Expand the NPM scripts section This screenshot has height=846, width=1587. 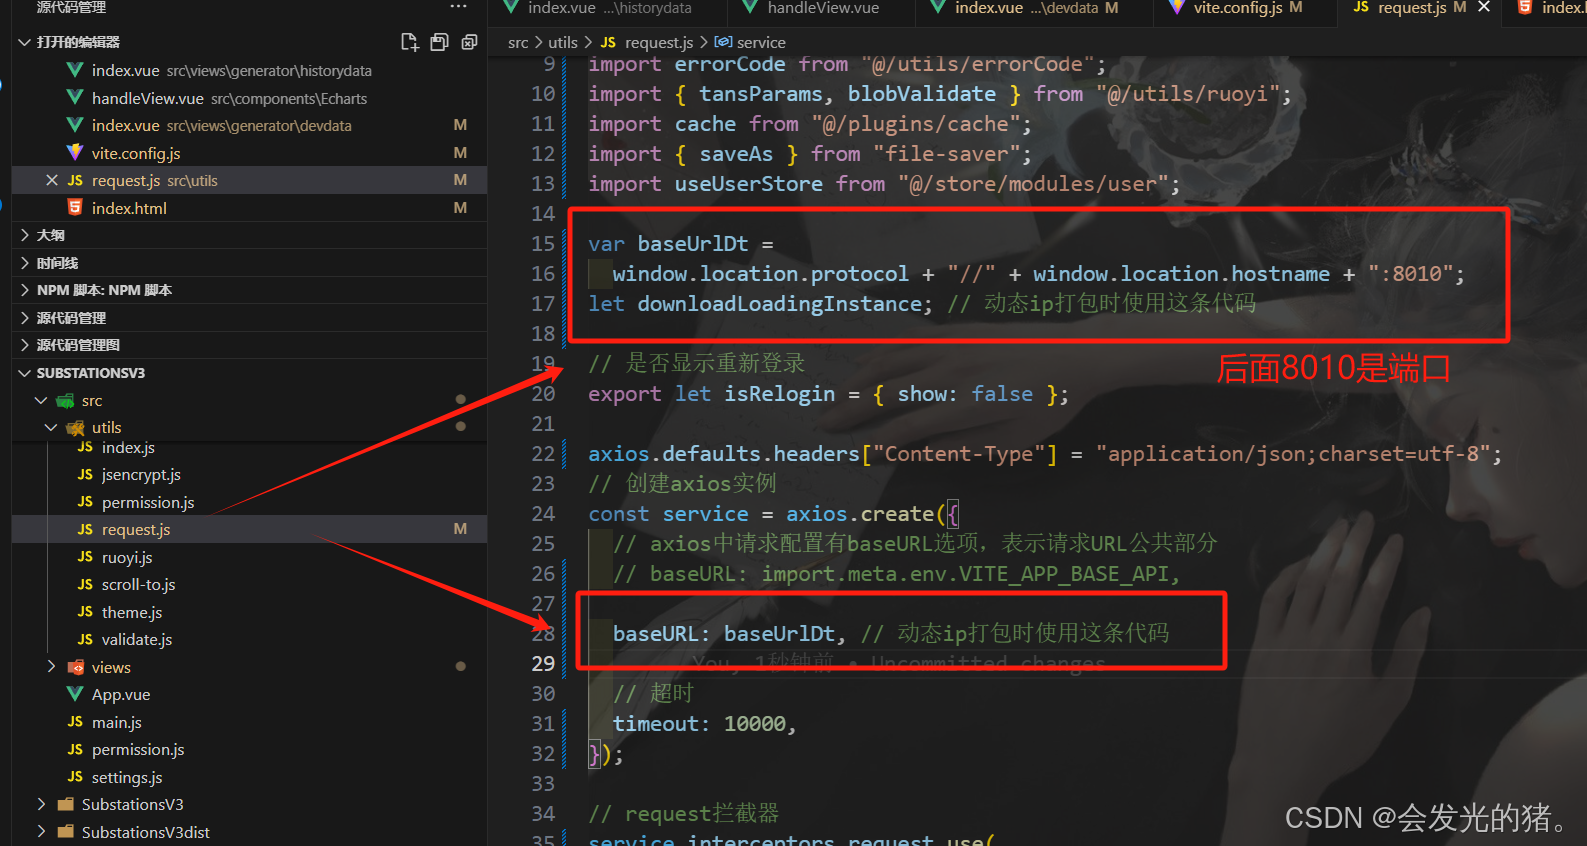(25, 290)
